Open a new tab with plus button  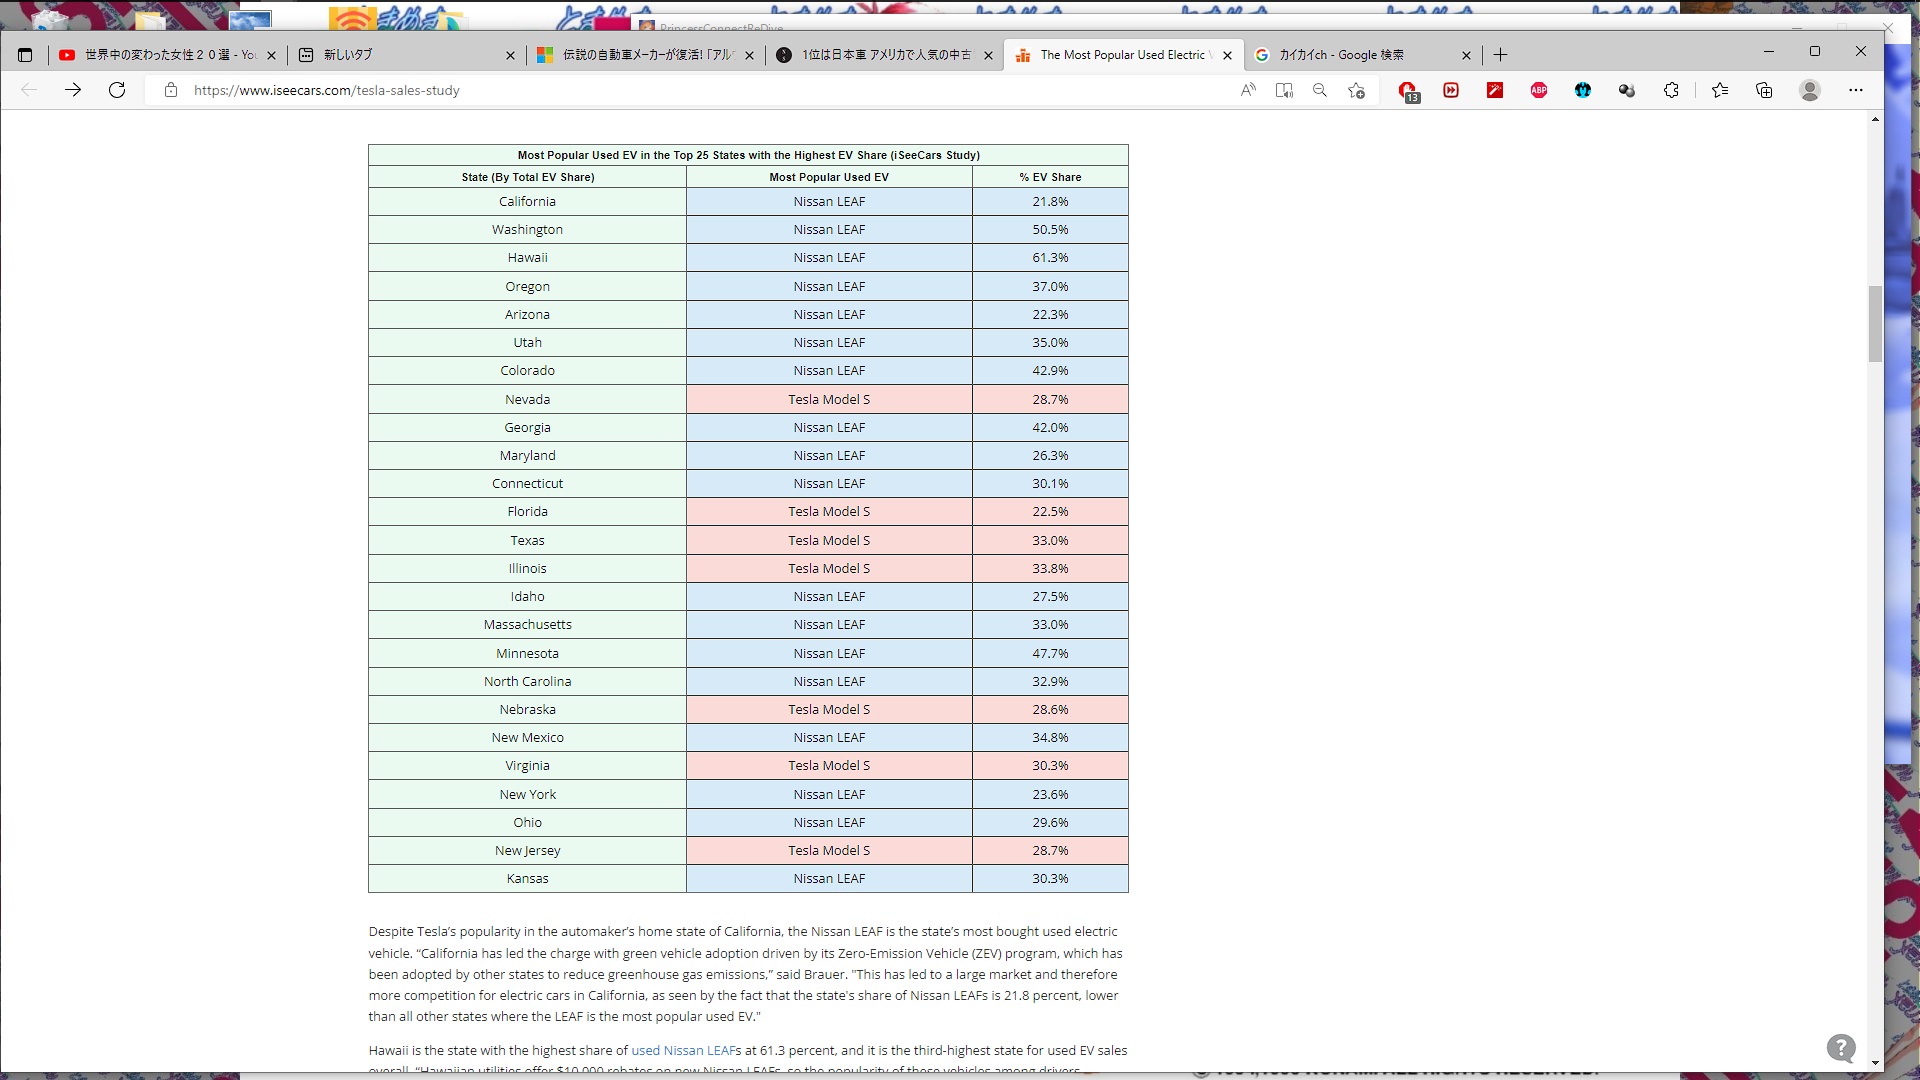coord(1500,55)
